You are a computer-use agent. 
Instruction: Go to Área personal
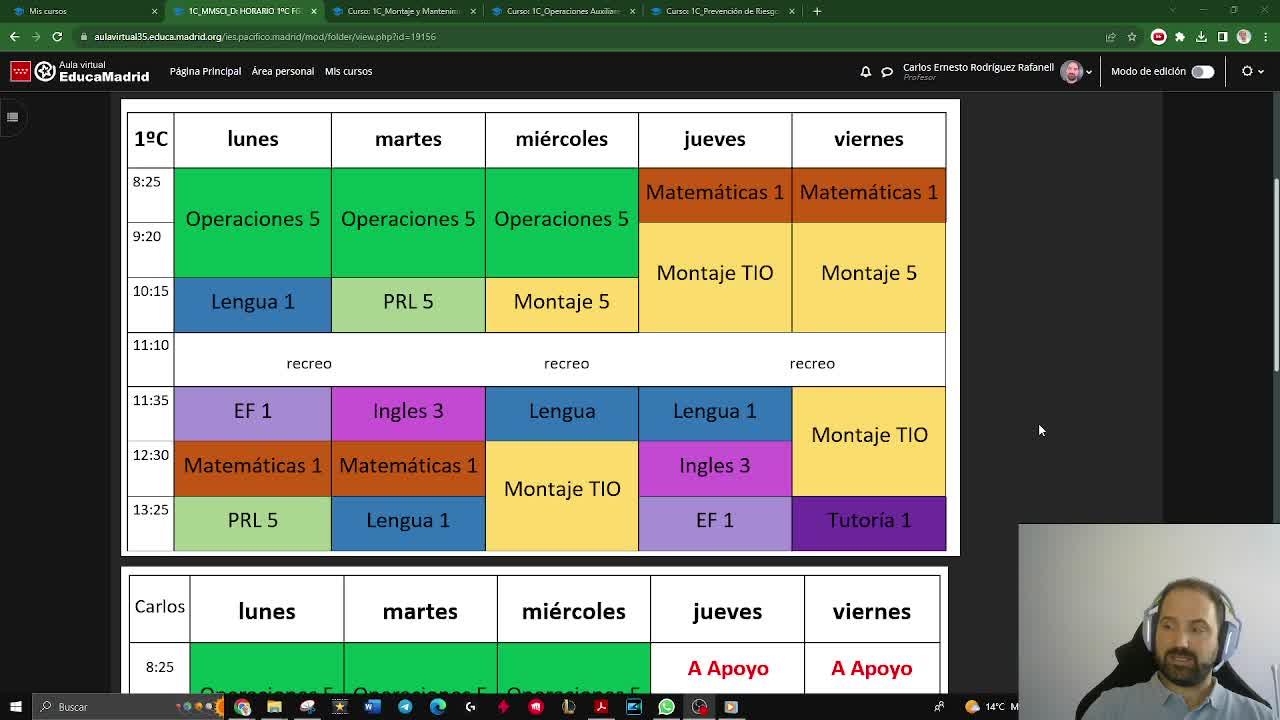(x=283, y=72)
